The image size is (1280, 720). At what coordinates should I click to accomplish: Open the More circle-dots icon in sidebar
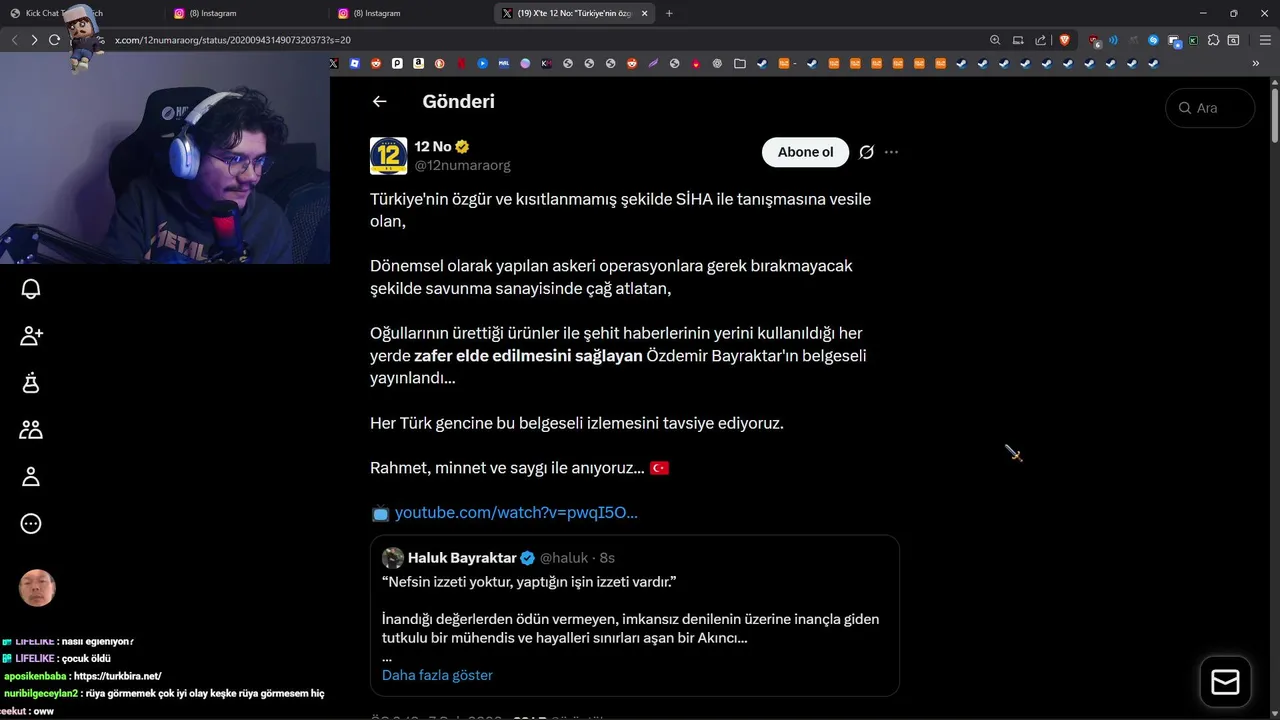click(31, 524)
